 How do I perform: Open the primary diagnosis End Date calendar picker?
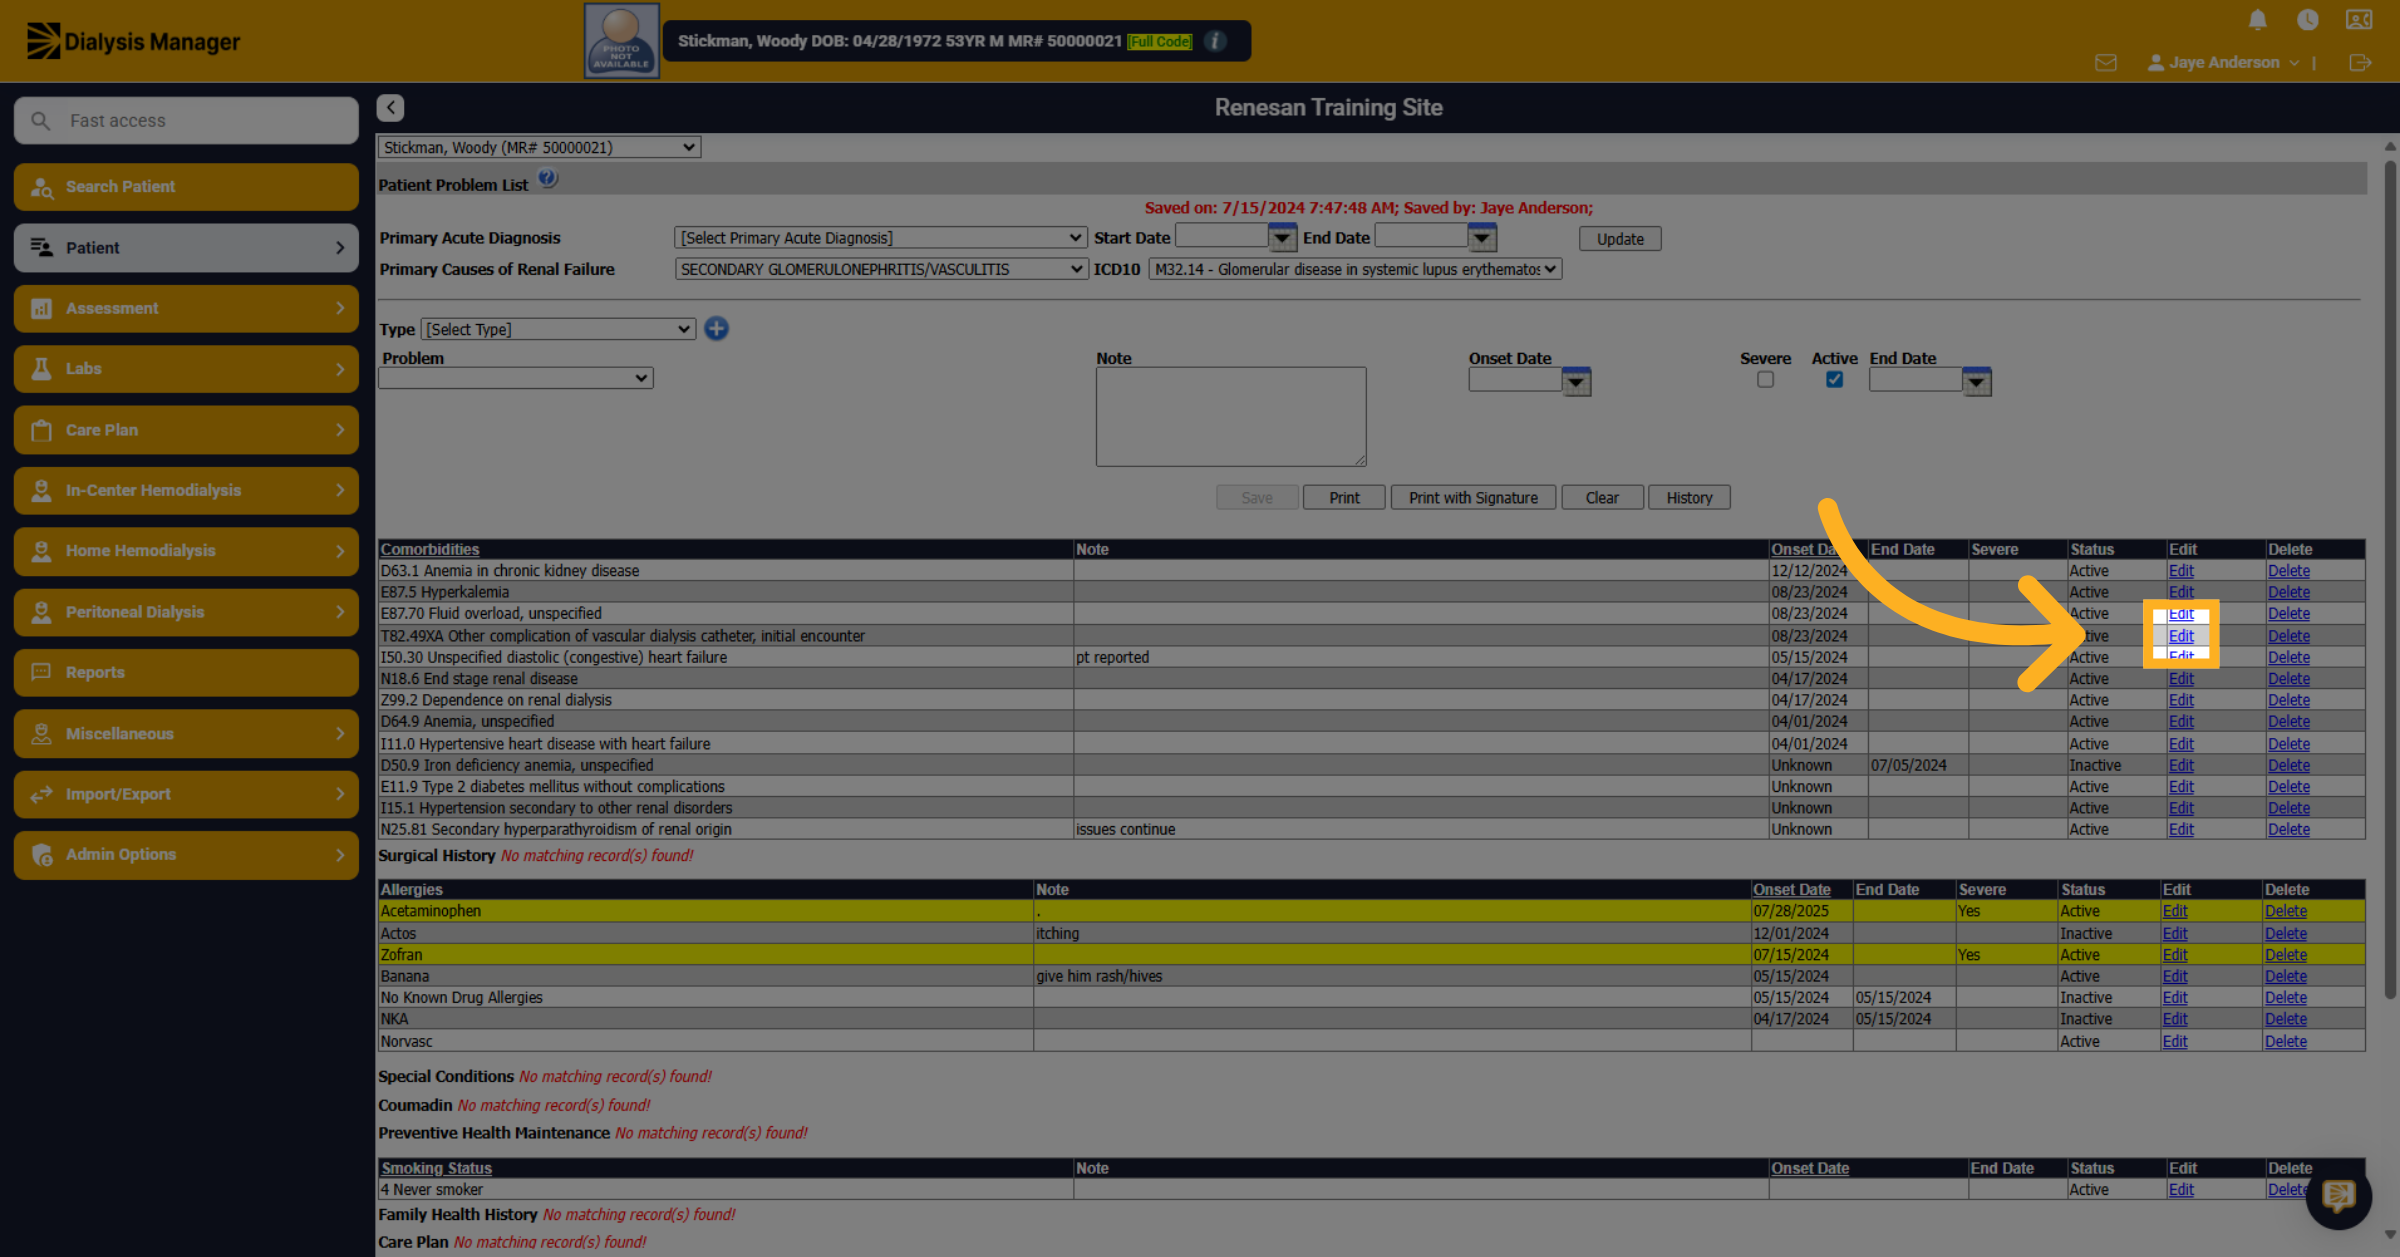click(x=1482, y=238)
